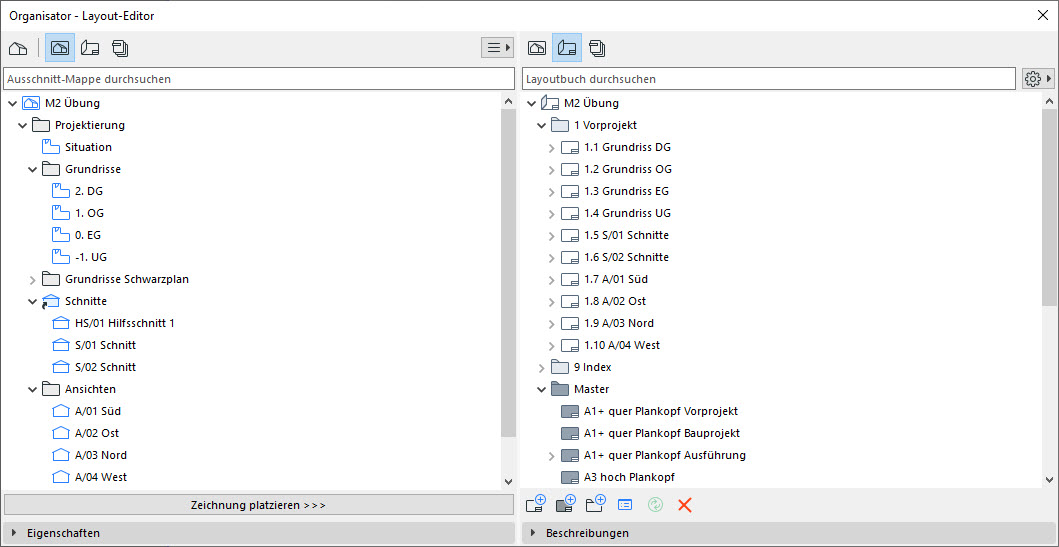Screen dimensions: 1059x547
Task: Click the Zeichnung platzieren button
Action: click(x=258, y=505)
